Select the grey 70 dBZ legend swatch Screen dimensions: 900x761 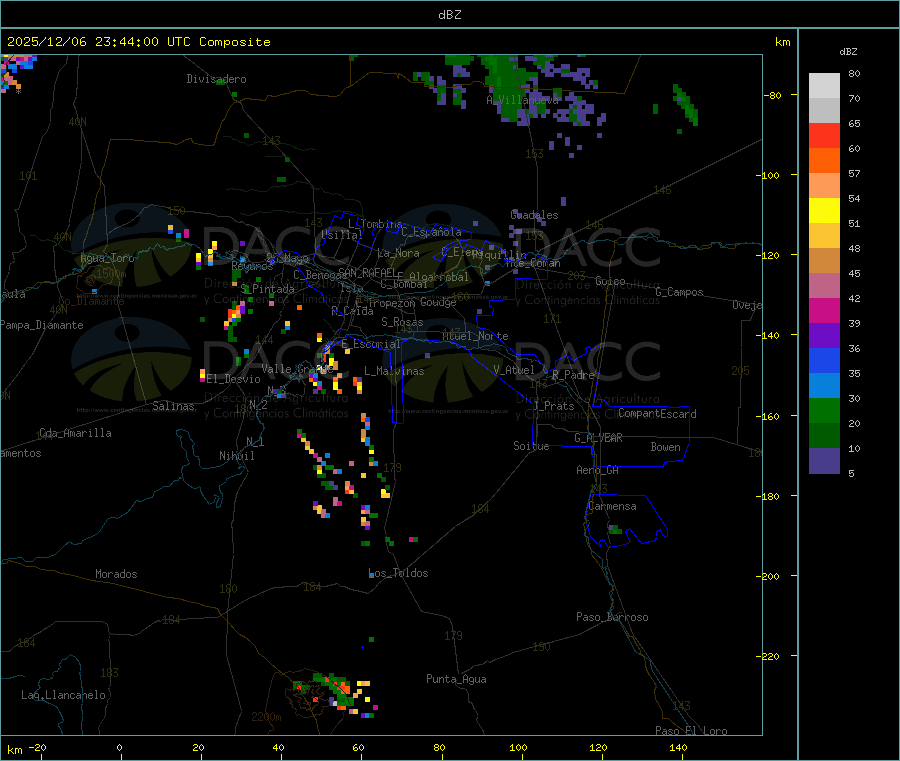tap(824, 111)
